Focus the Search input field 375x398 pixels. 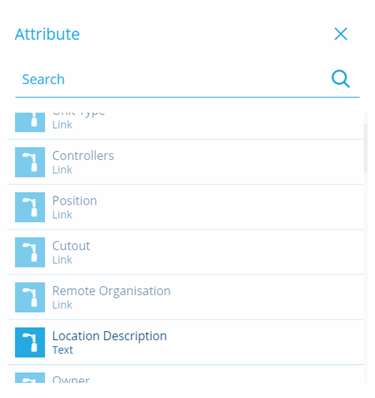pos(172,79)
